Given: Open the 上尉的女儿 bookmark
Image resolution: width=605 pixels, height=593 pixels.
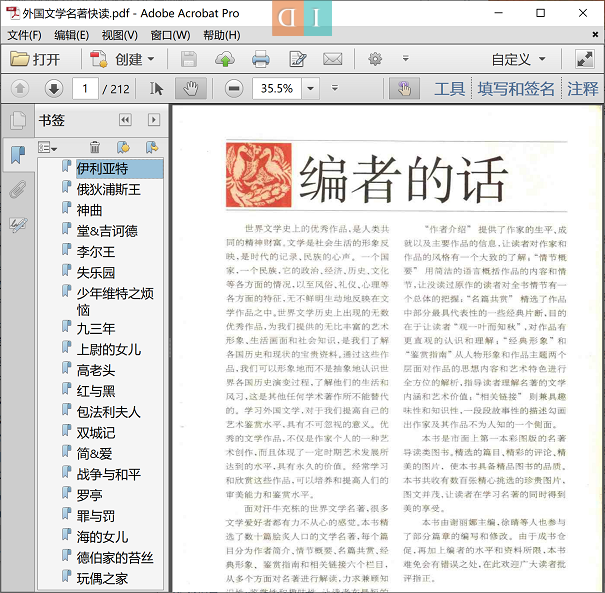Looking at the screenshot, I should pyautogui.click(x=108, y=350).
